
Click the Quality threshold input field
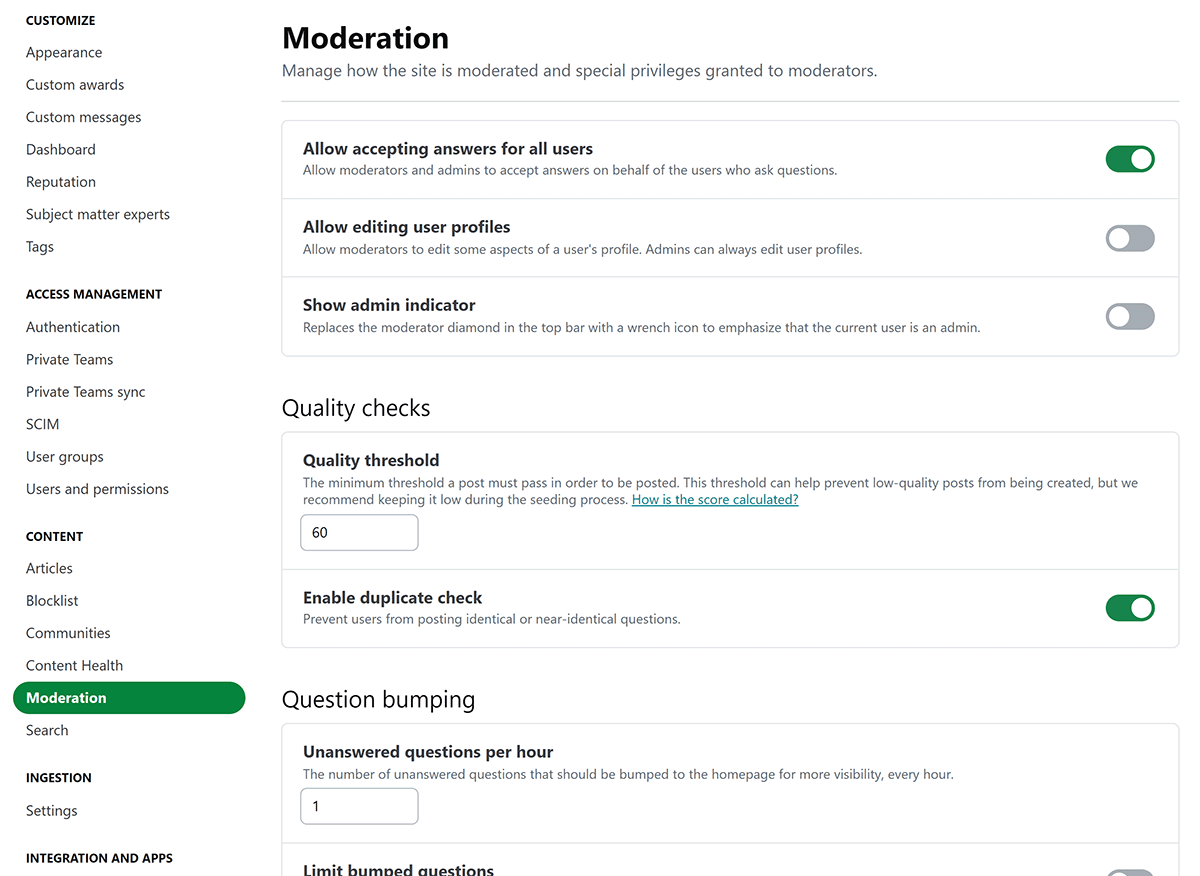click(359, 533)
